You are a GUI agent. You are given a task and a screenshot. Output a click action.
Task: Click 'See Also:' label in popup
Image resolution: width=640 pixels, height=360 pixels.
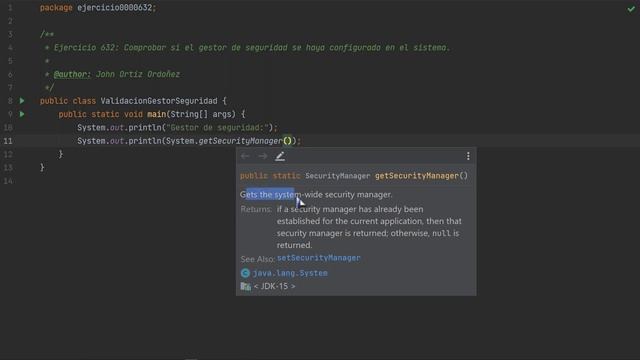[x=257, y=259]
